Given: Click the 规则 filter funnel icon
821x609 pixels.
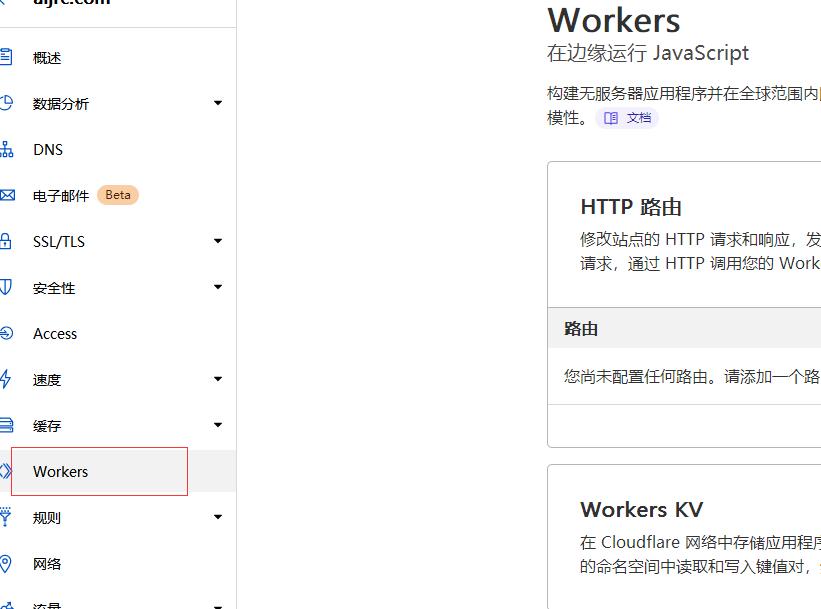Looking at the screenshot, I should point(5,517).
